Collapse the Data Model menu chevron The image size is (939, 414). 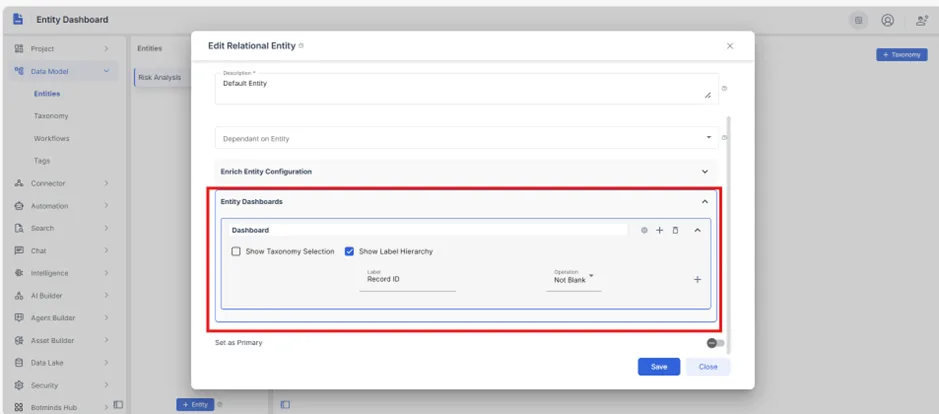coord(107,71)
